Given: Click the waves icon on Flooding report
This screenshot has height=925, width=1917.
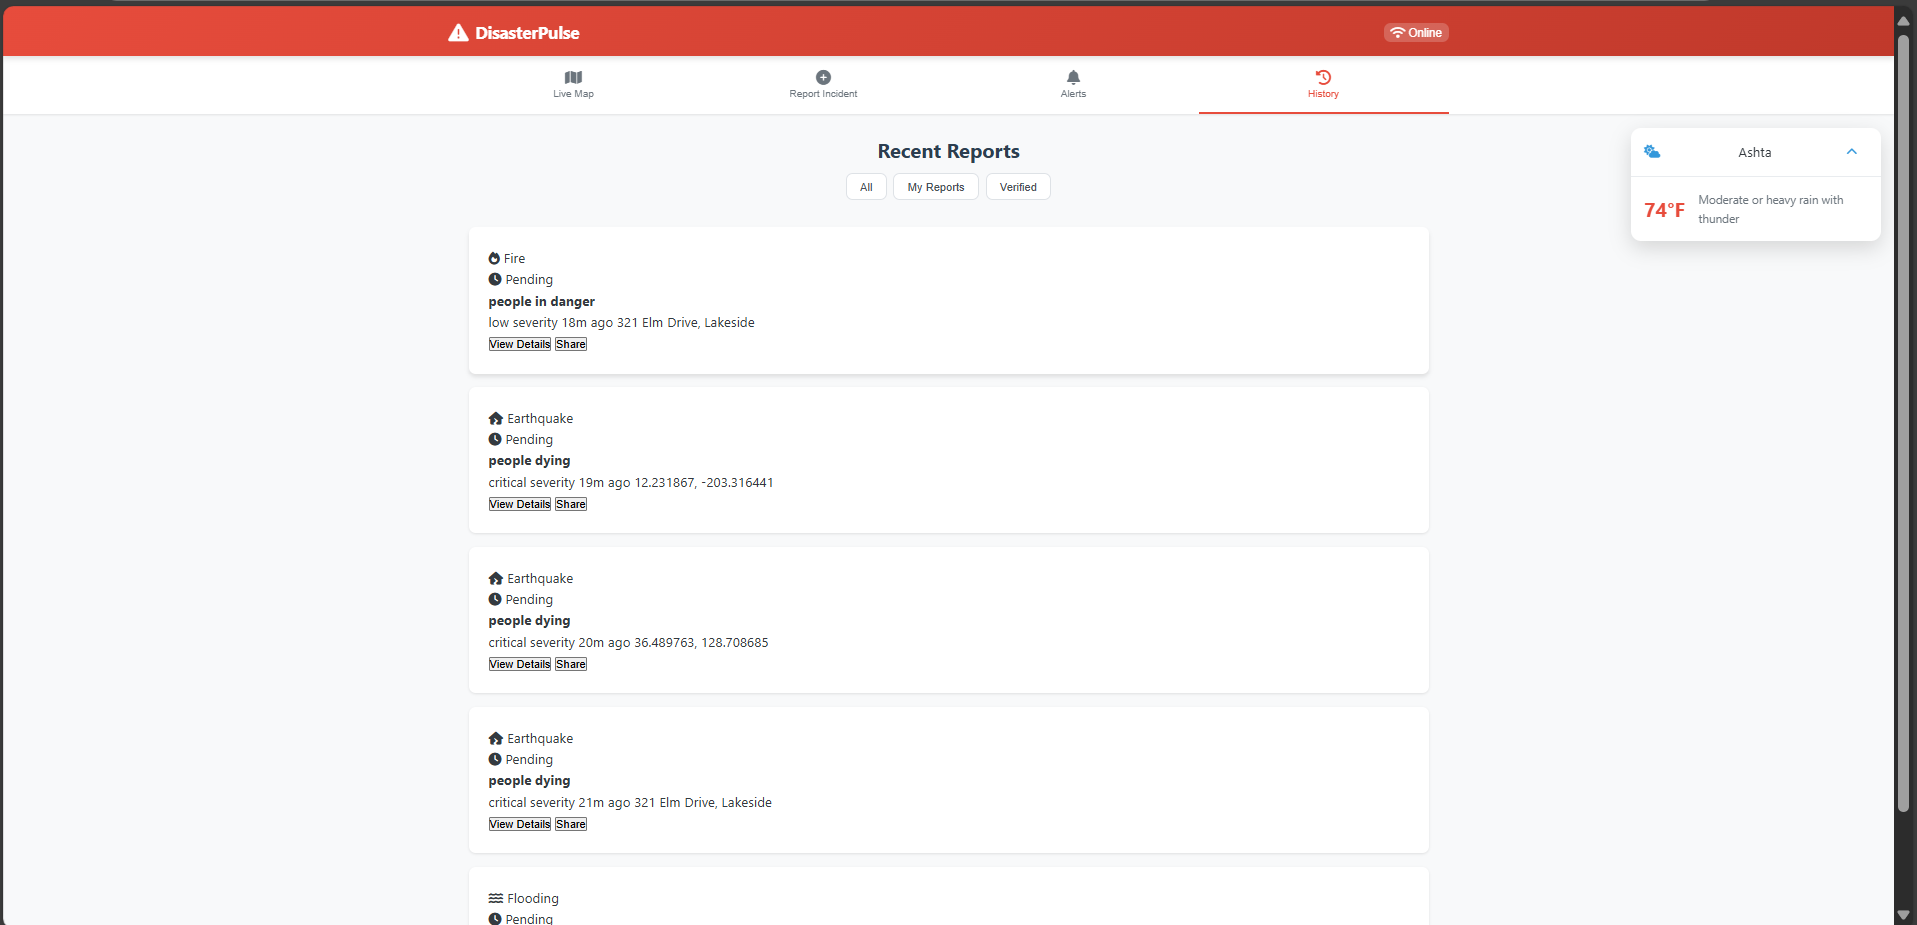Looking at the screenshot, I should pos(496,898).
